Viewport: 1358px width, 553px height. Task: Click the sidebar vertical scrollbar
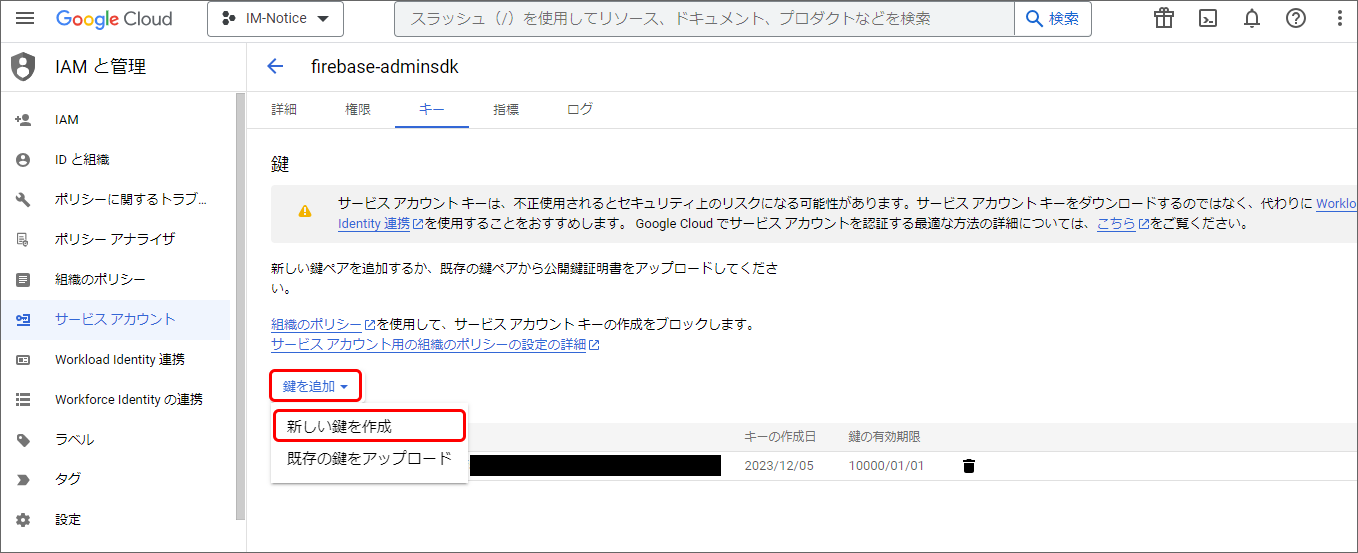(x=240, y=305)
